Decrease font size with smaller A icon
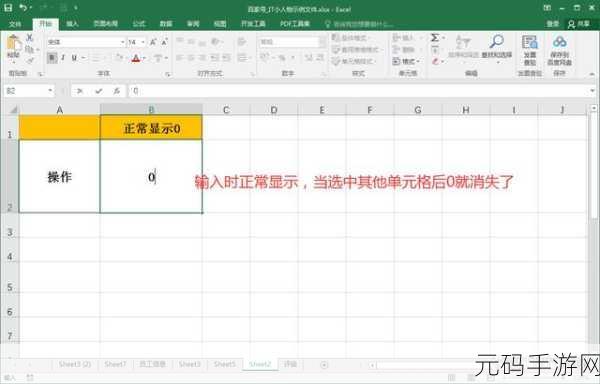 pyautogui.click(x=164, y=42)
